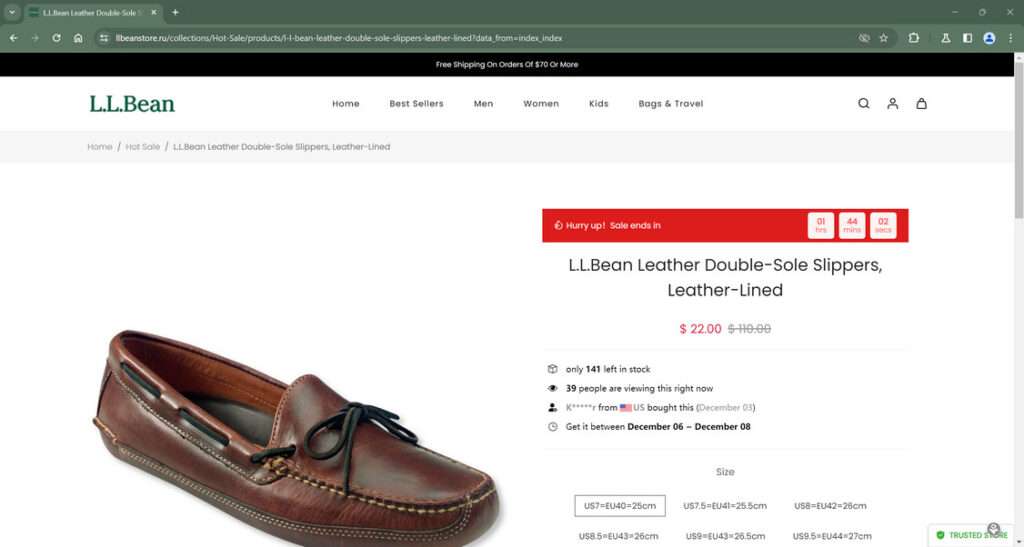
Task: Go to the Hot Sale breadcrumb link
Action: 142,147
